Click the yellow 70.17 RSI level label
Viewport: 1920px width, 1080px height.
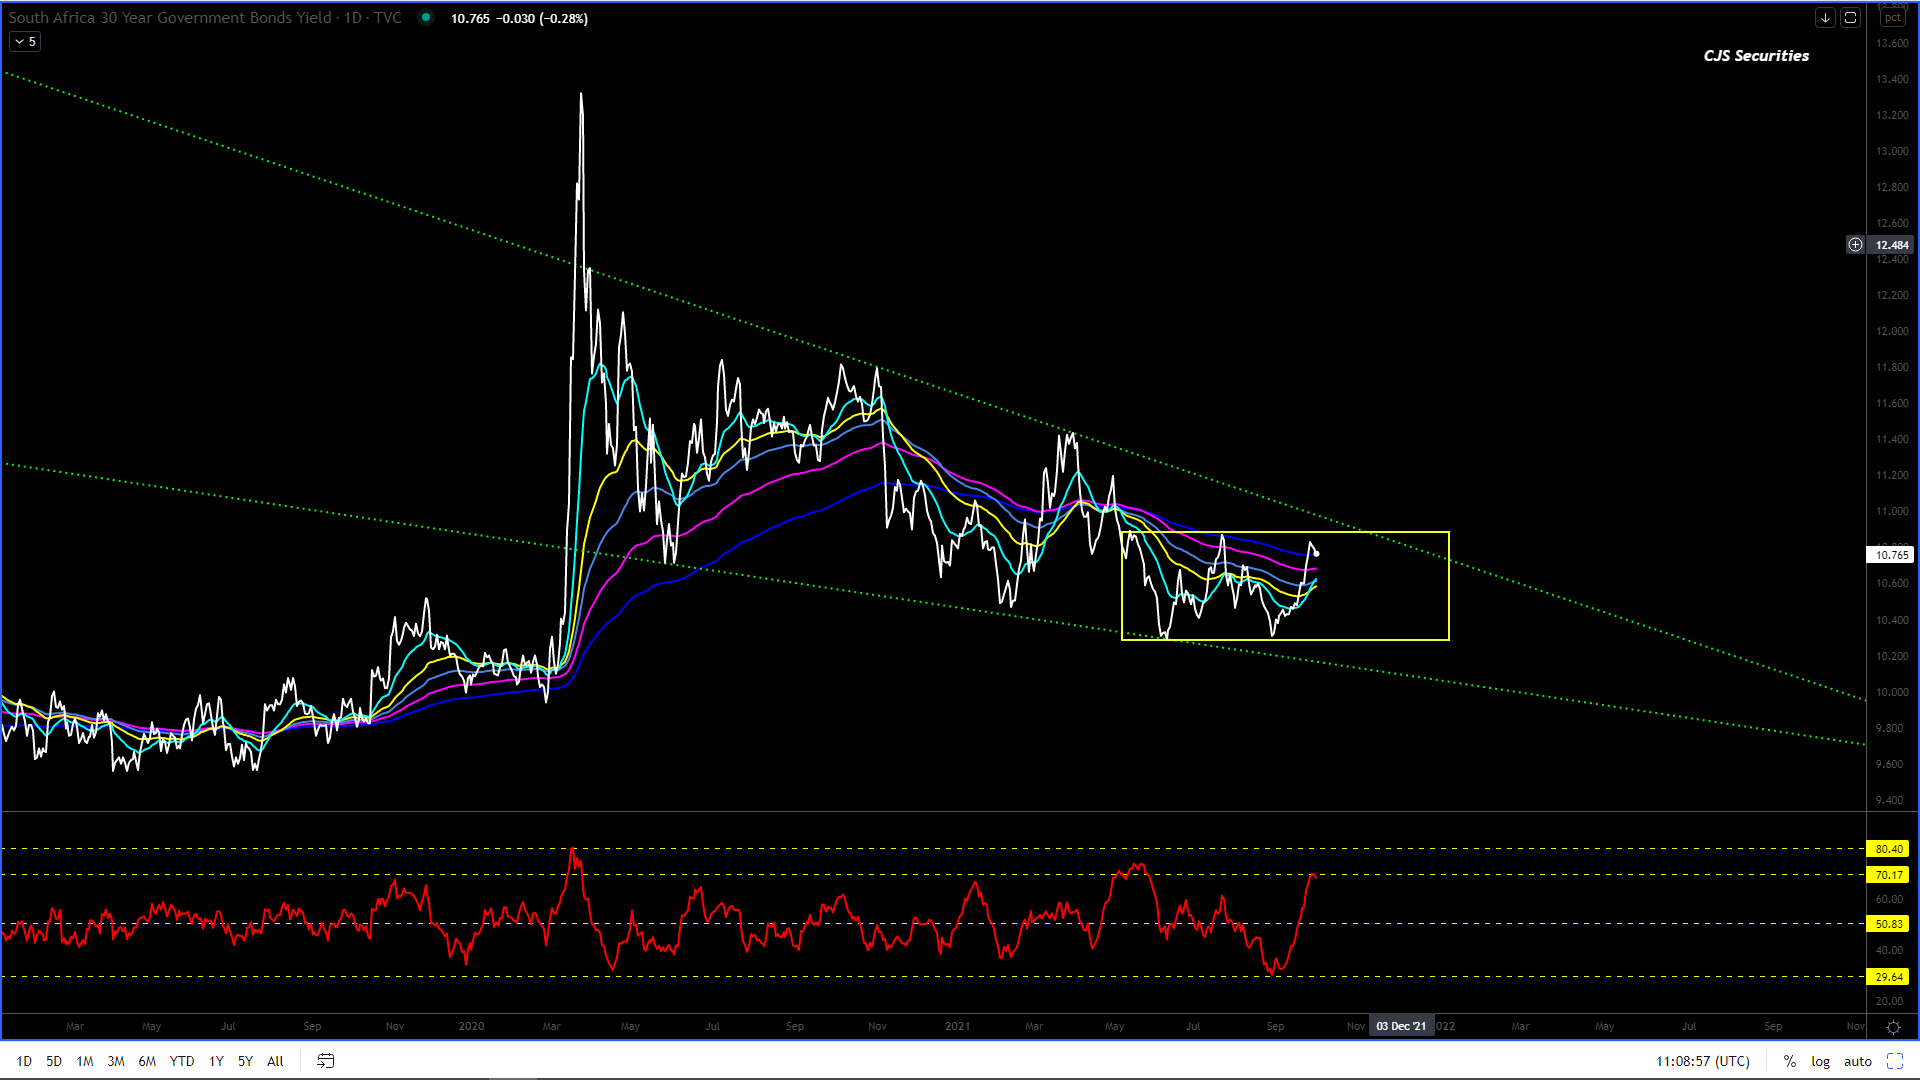[x=1888, y=875]
